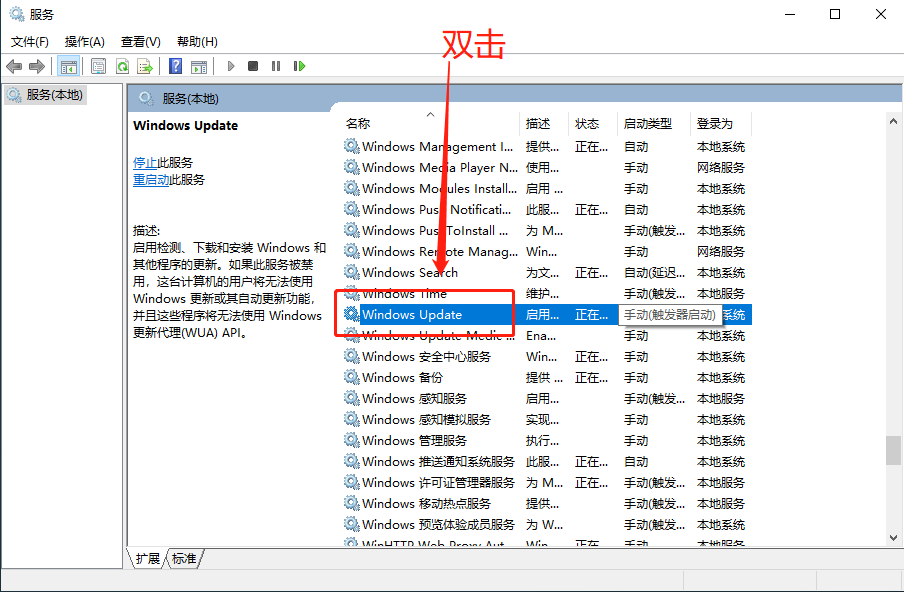Click the Forward arrow toolbar icon

[x=37, y=66]
